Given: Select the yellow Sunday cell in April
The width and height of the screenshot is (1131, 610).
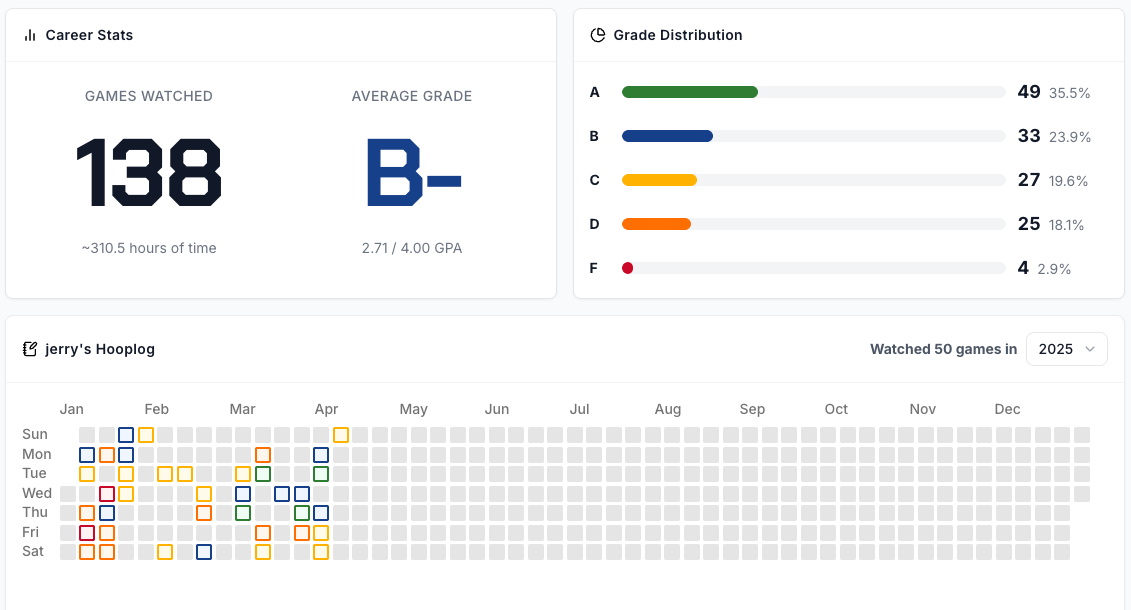Looking at the screenshot, I should 341,435.
